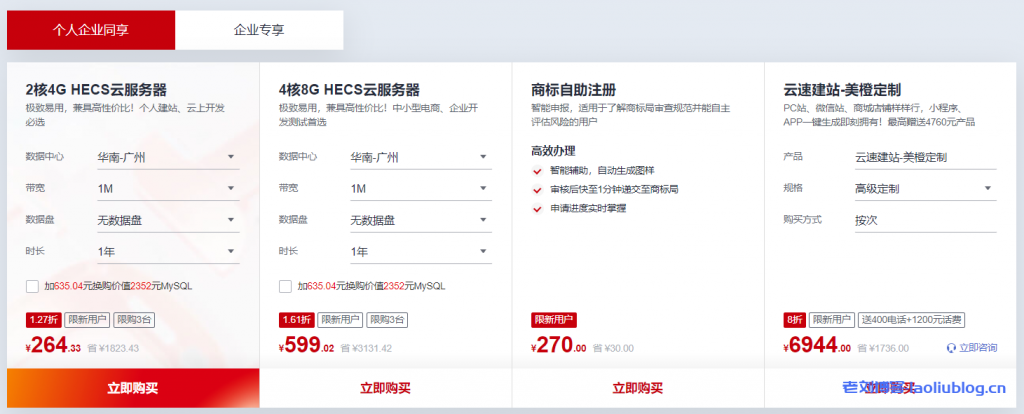Click the 送400电话+1200元话费 tag
The image size is (1024, 414).
pyautogui.click(x=911, y=320)
